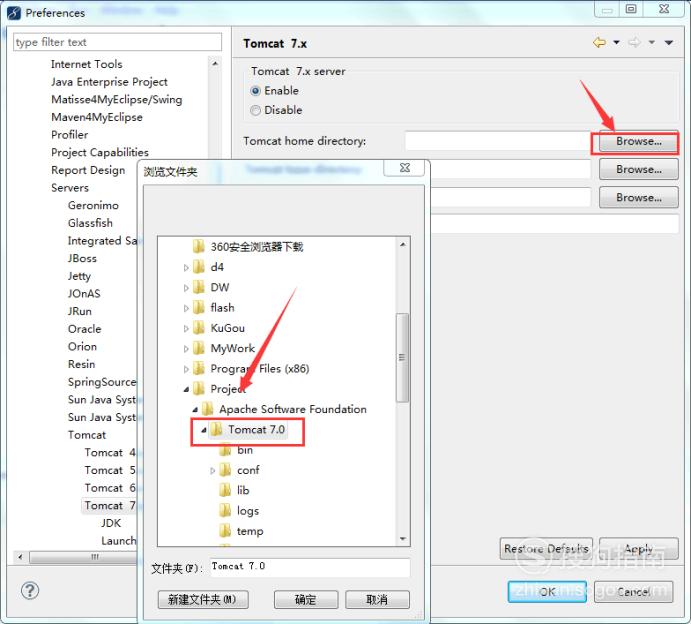Screen dimensions: 691x624
Task: Click 新建文件夹 button
Action: click(203, 599)
